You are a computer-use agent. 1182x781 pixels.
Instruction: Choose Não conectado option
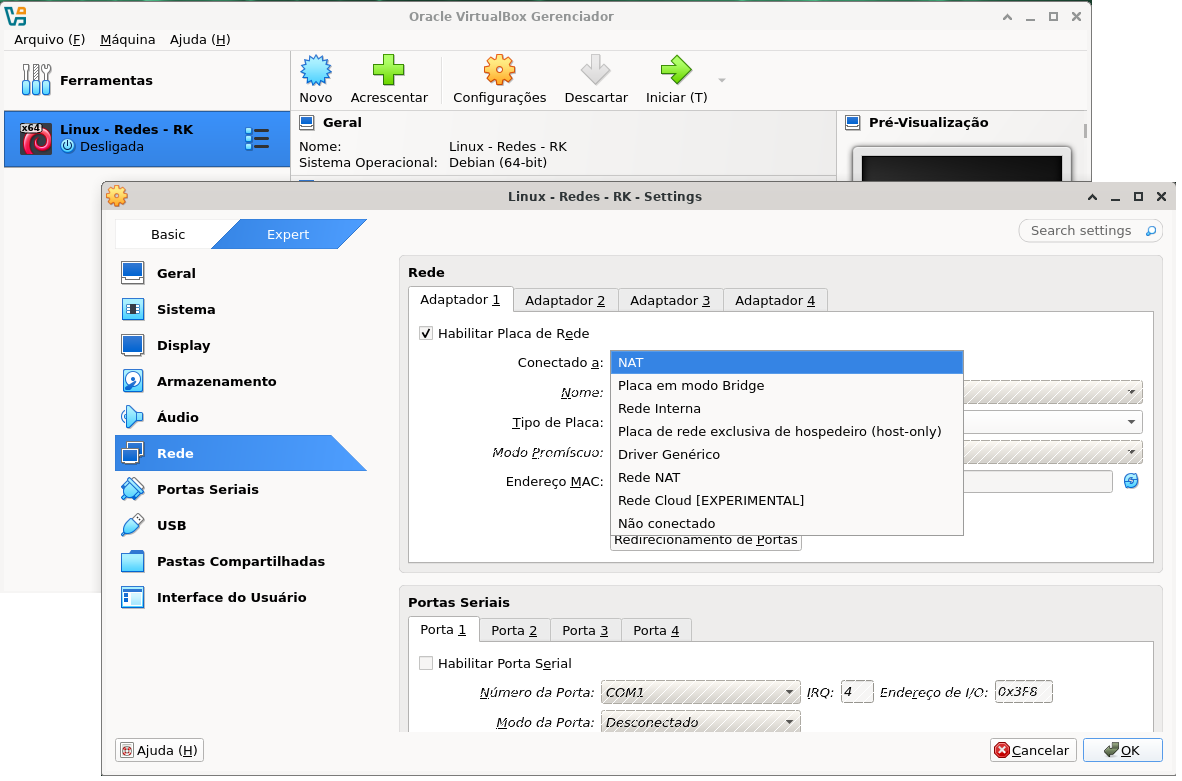tap(786, 523)
